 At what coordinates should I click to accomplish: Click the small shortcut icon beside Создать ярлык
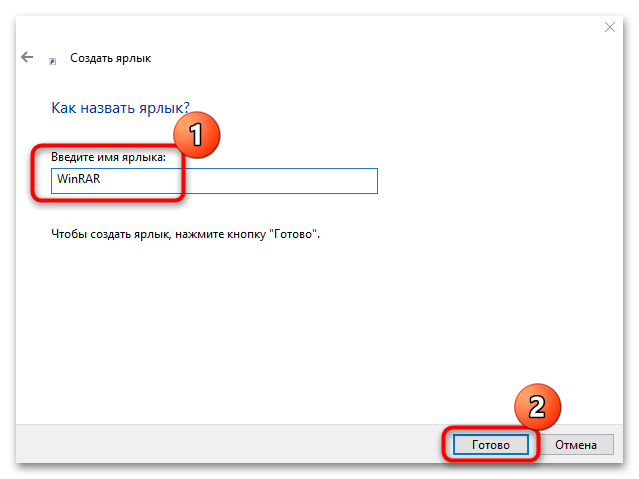[x=52, y=59]
